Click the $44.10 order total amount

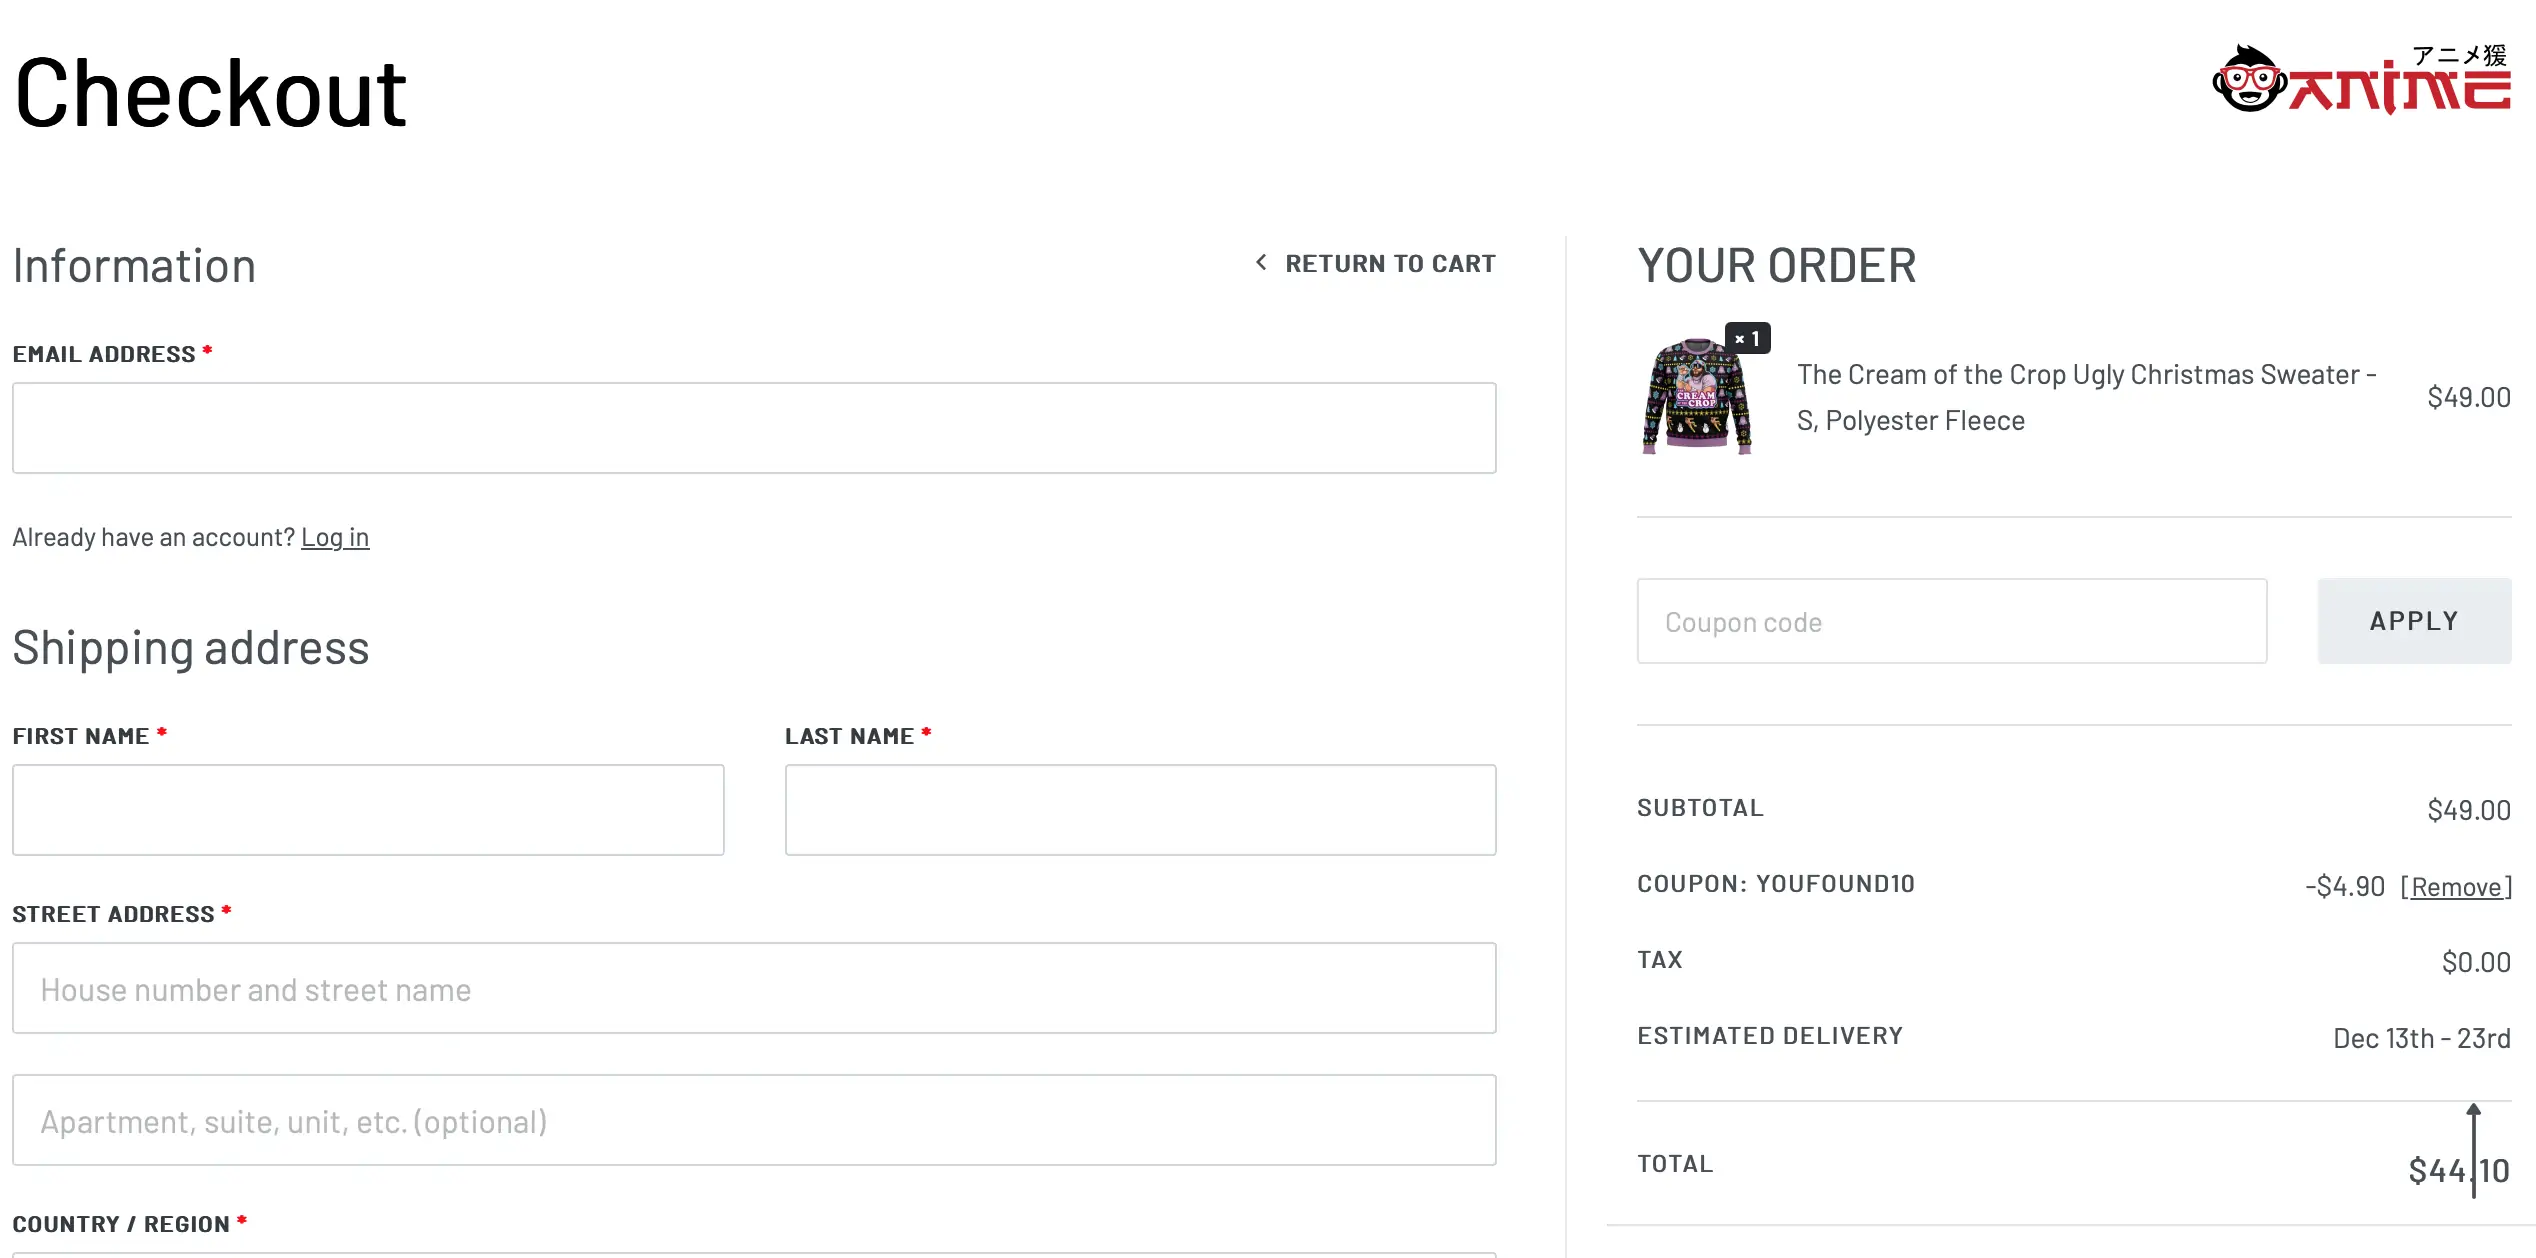2458,1170
